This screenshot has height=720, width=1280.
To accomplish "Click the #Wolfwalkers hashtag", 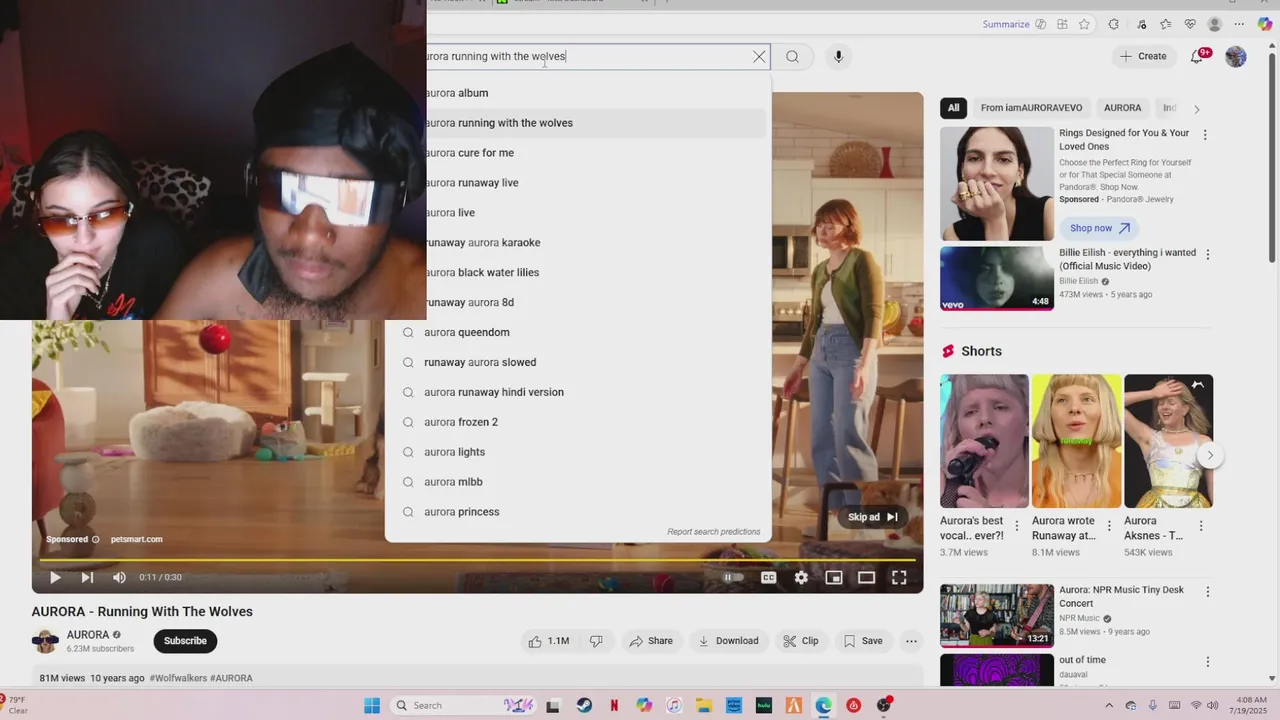I will (x=178, y=678).
